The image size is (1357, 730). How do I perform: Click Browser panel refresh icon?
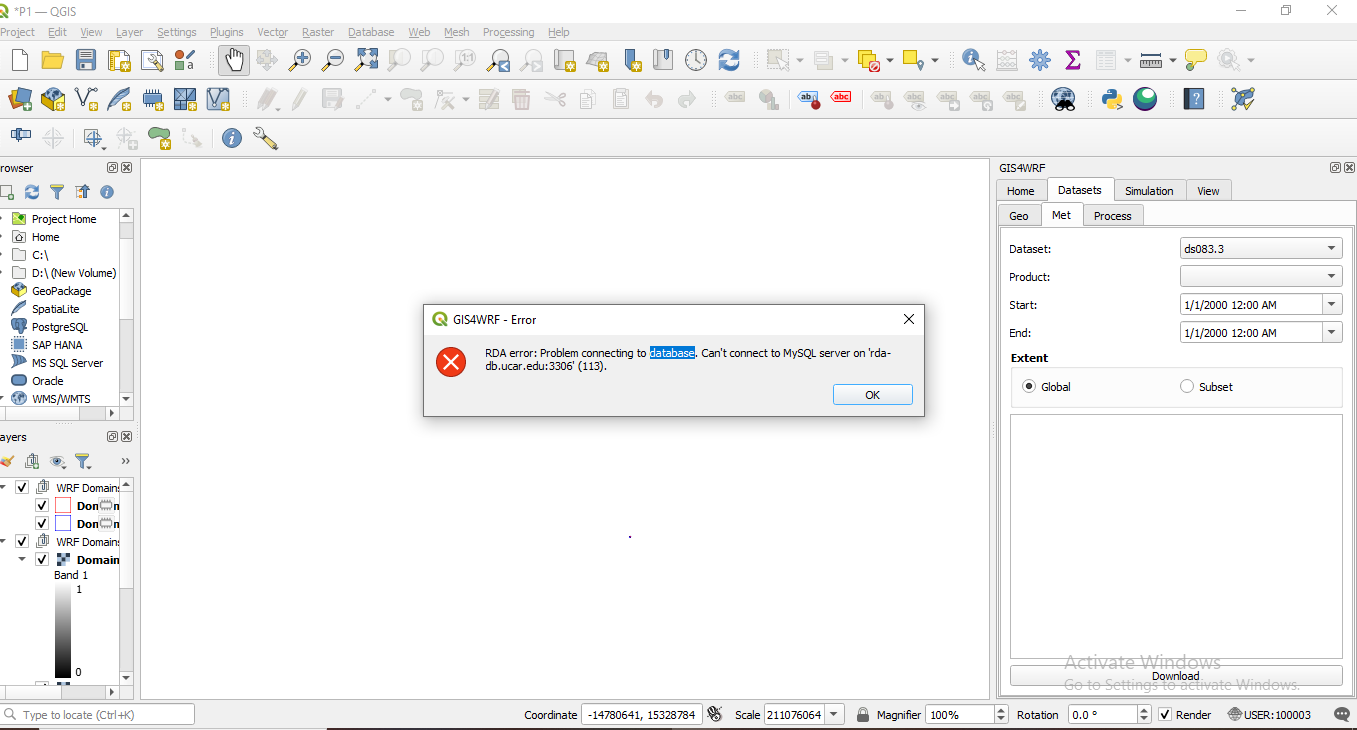tap(32, 192)
